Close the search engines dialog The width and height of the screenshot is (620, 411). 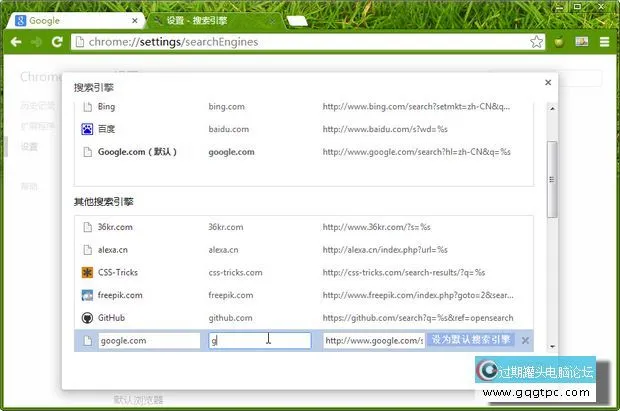[x=548, y=82]
